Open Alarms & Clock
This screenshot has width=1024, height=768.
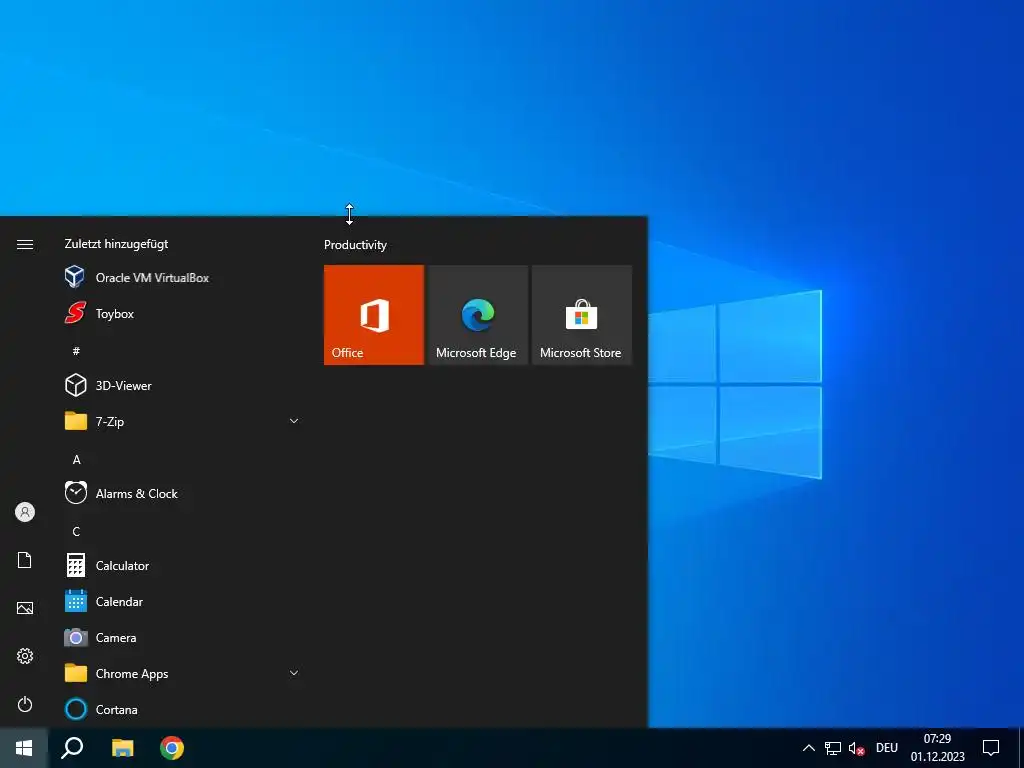[182, 493]
